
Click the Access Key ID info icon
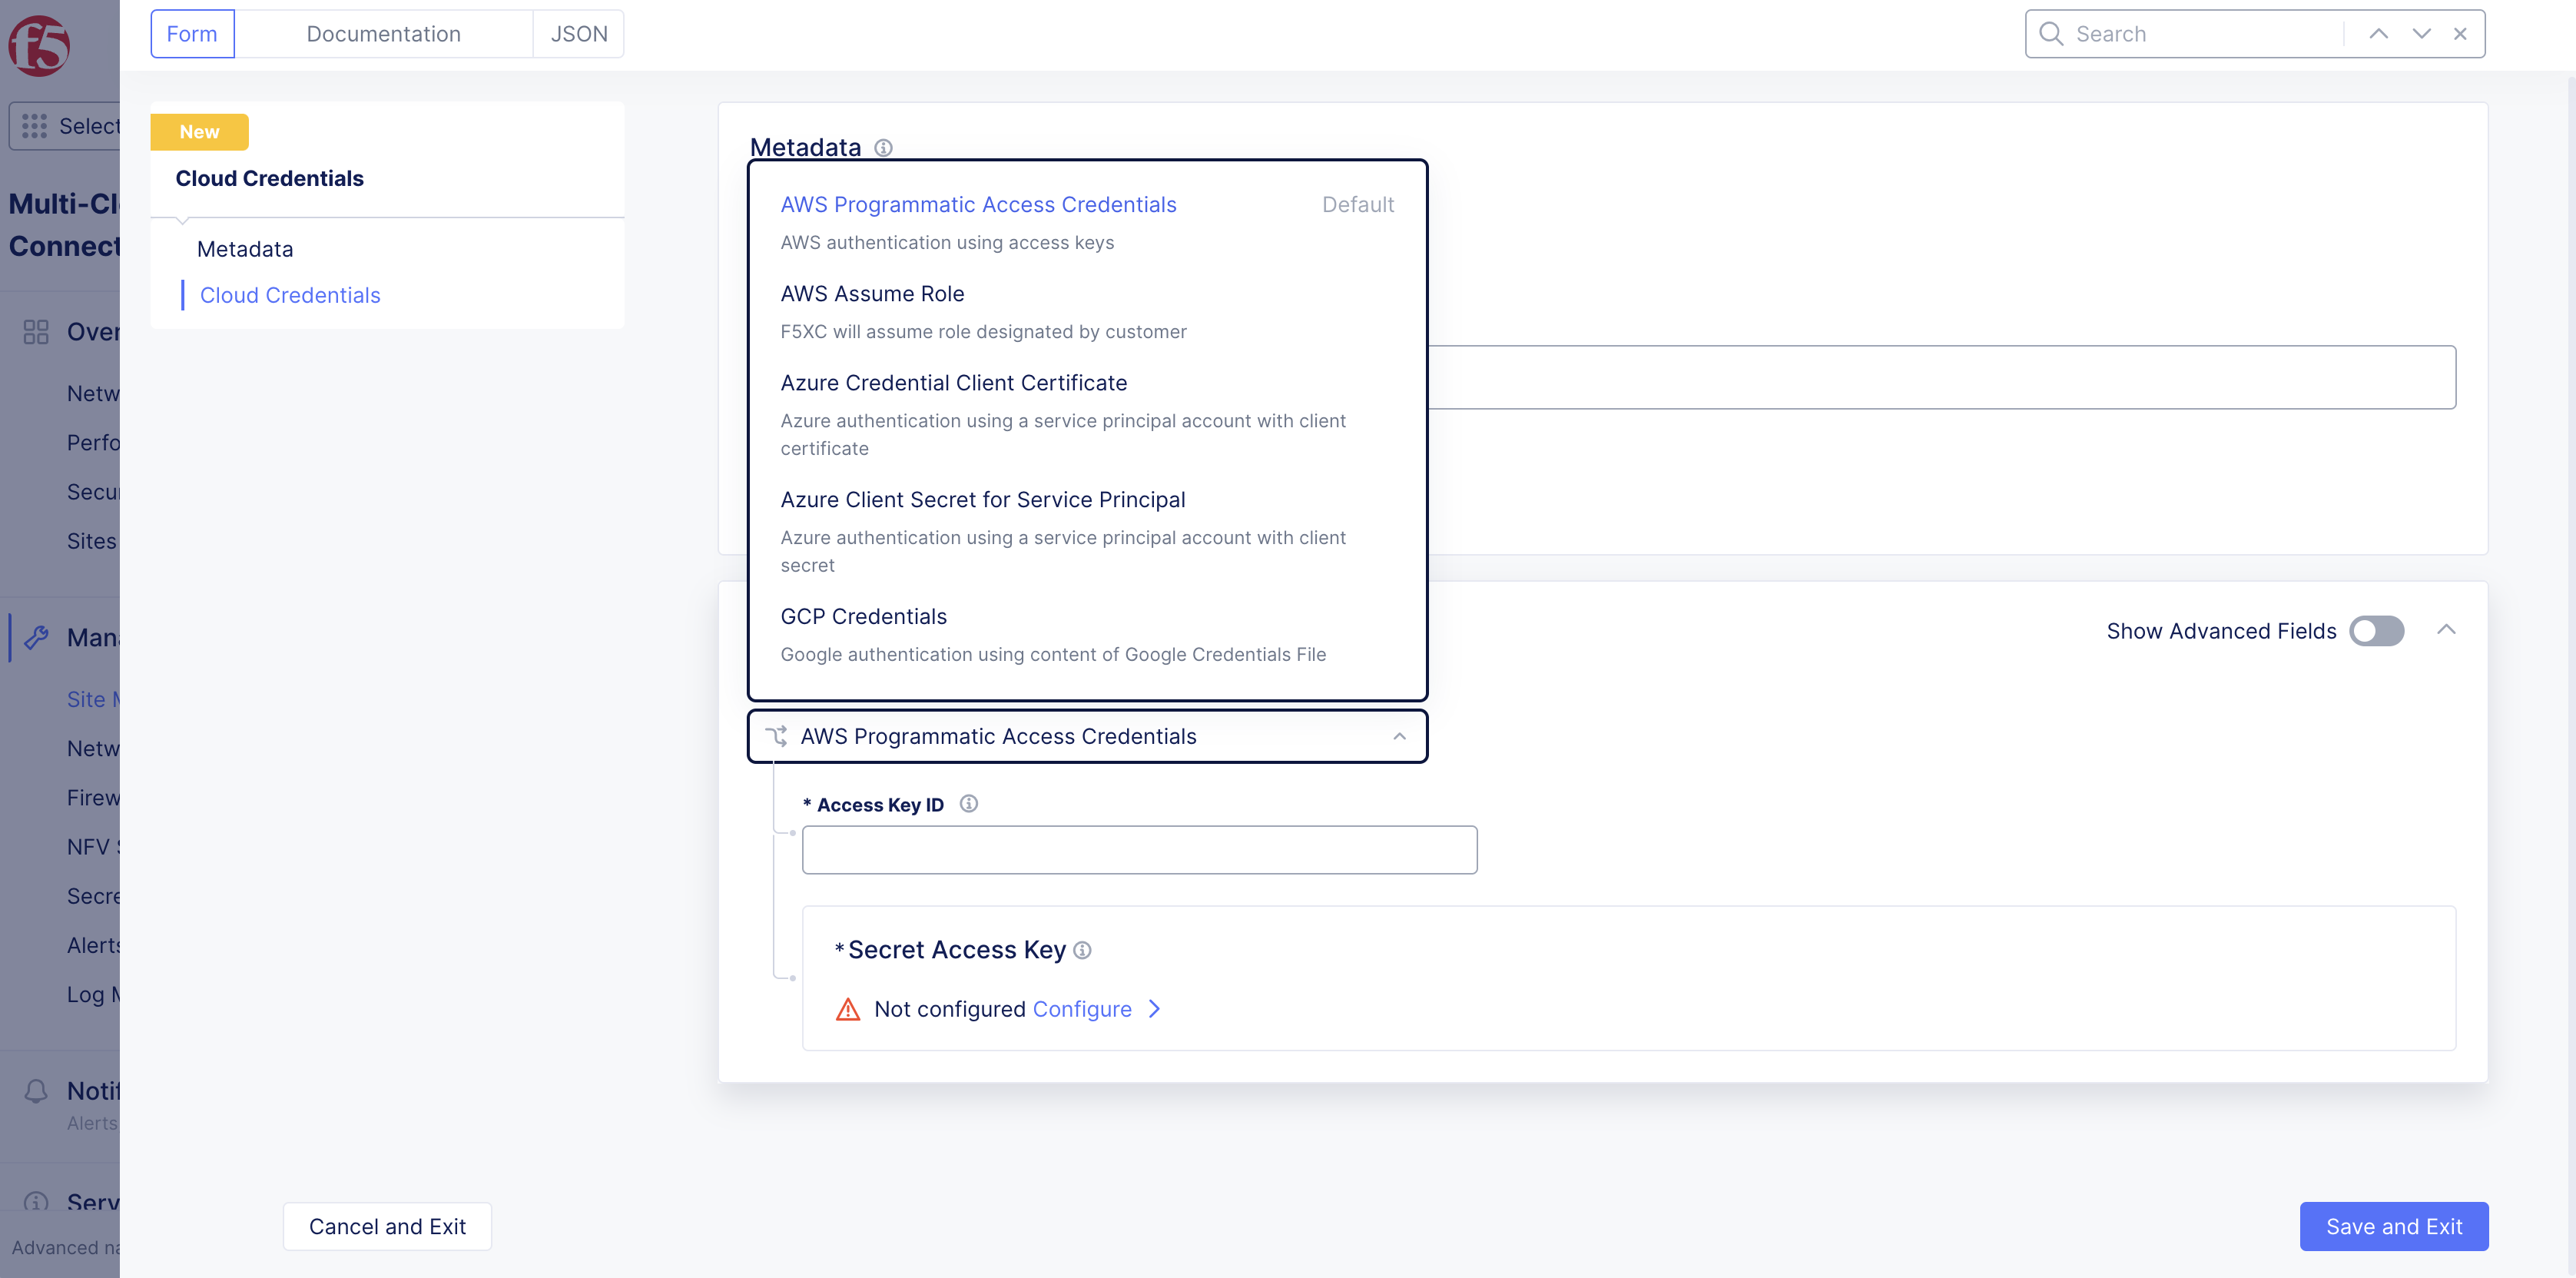pos(968,804)
